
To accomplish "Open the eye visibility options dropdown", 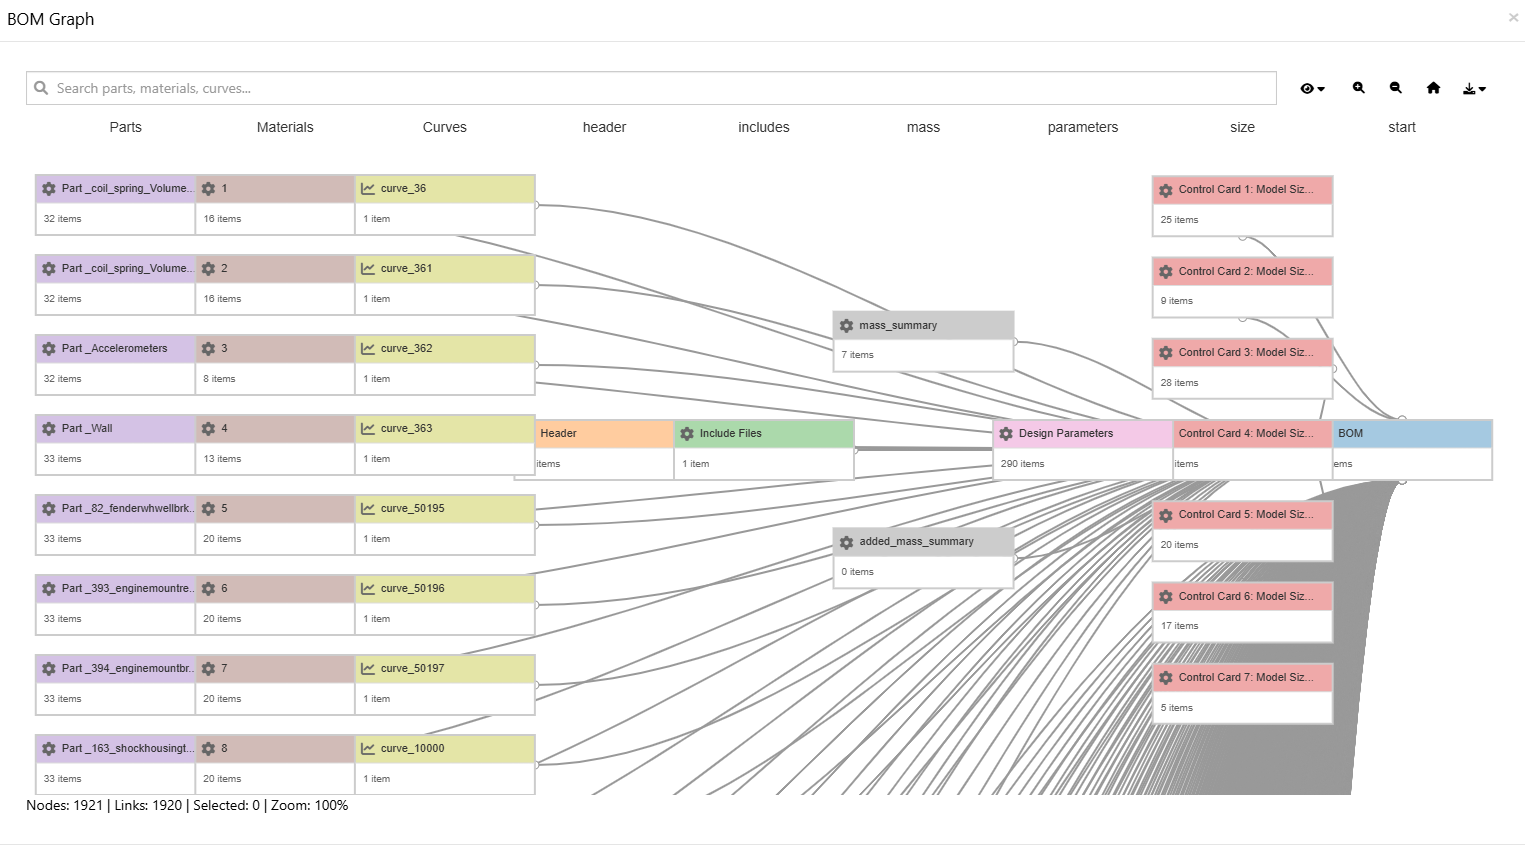I will 1312,89.
